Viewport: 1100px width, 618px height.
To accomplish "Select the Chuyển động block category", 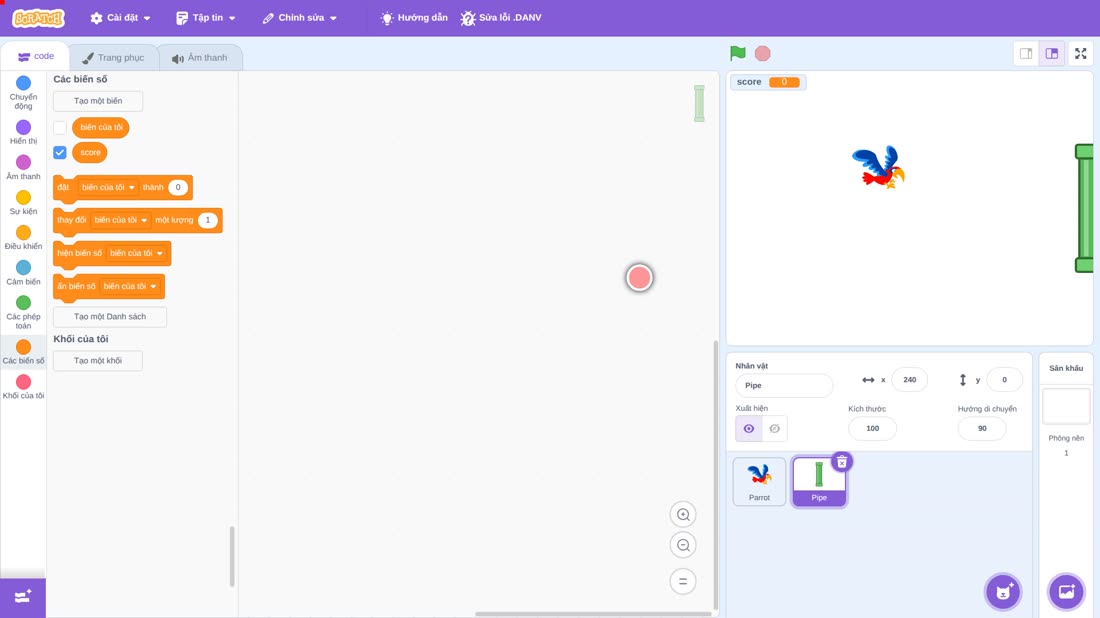I will coord(23,93).
